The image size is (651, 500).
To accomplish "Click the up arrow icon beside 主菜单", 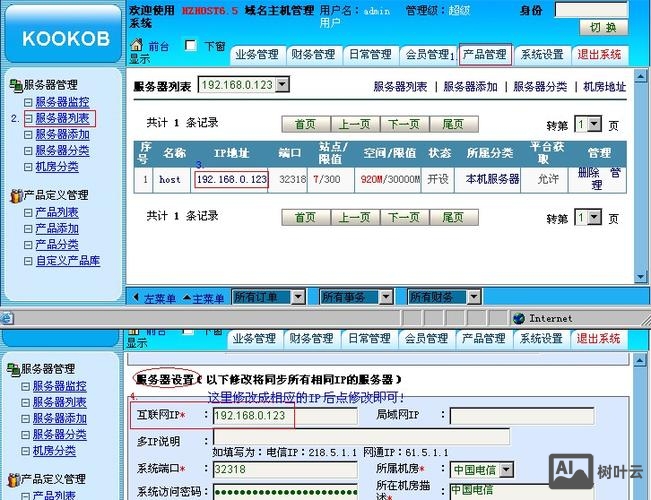I will click(187, 297).
